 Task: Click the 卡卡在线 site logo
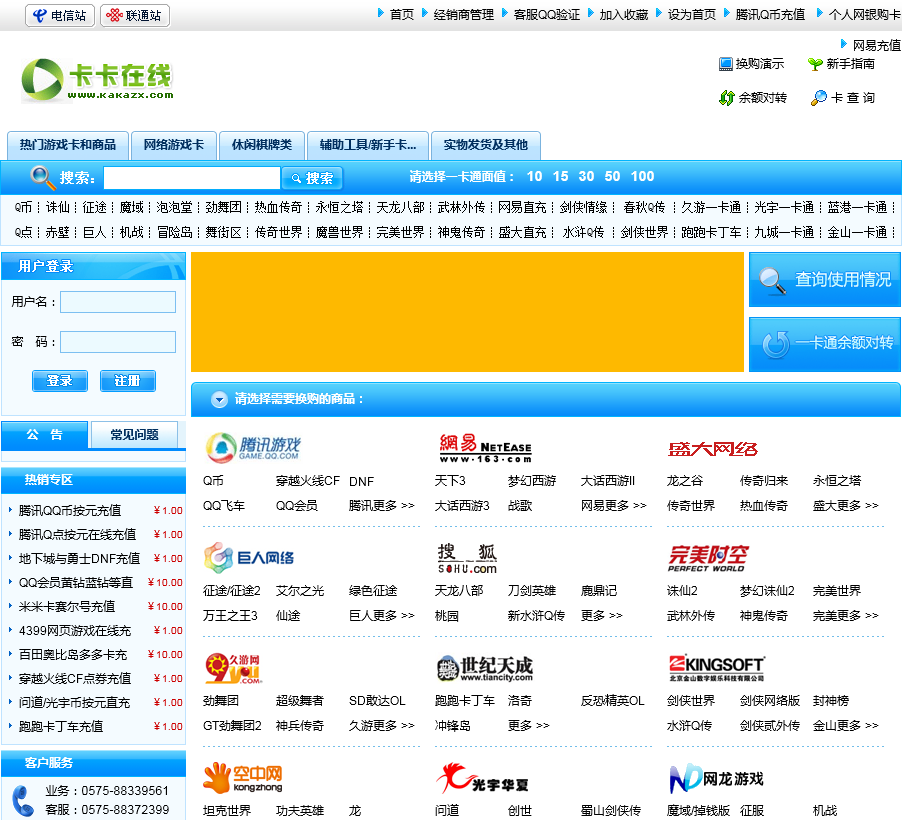point(97,81)
